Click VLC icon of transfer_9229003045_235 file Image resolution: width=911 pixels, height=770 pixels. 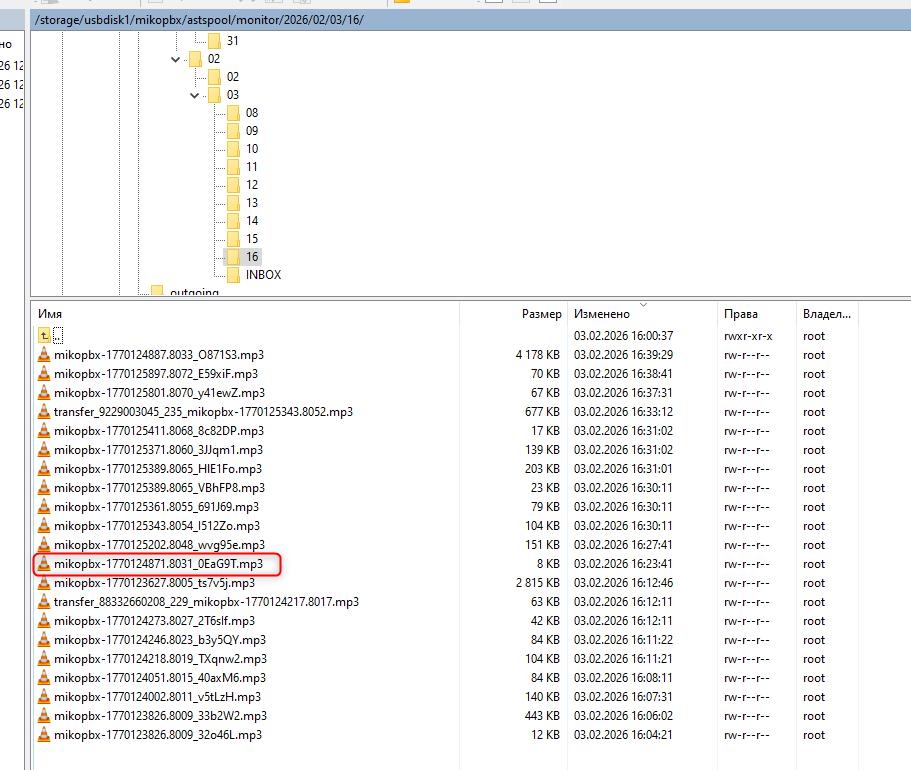43,412
